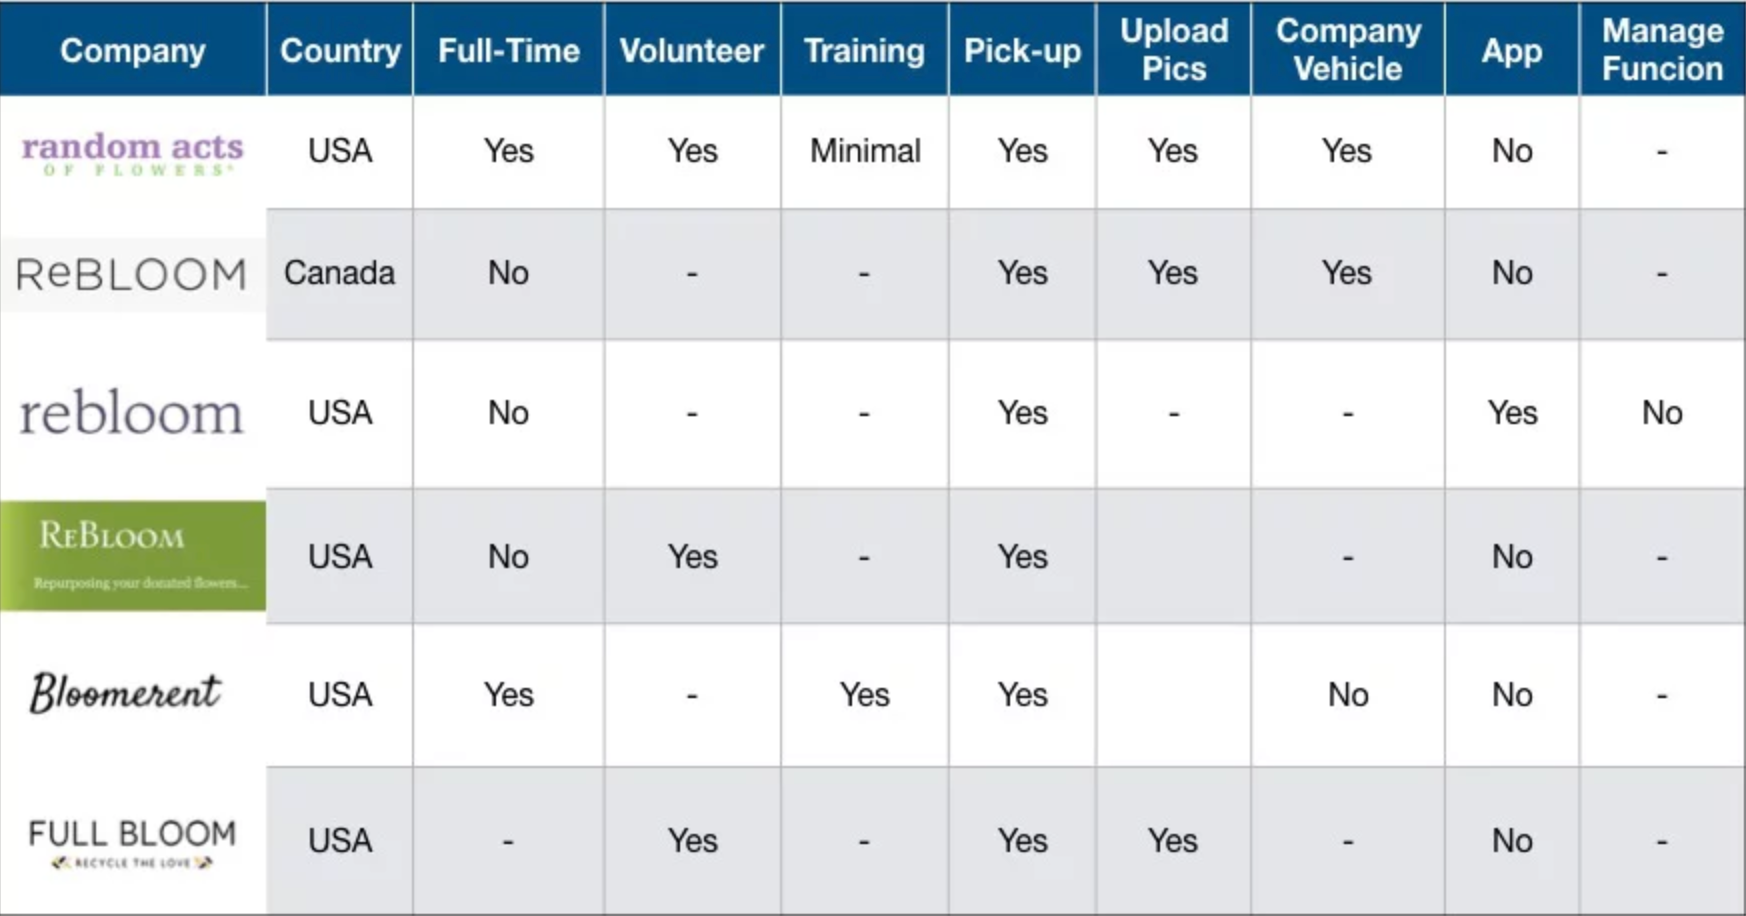1746x916 pixels.
Task: Select the Upload Pics header cell
Action: pyautogui.click(x=1174, y=49)
